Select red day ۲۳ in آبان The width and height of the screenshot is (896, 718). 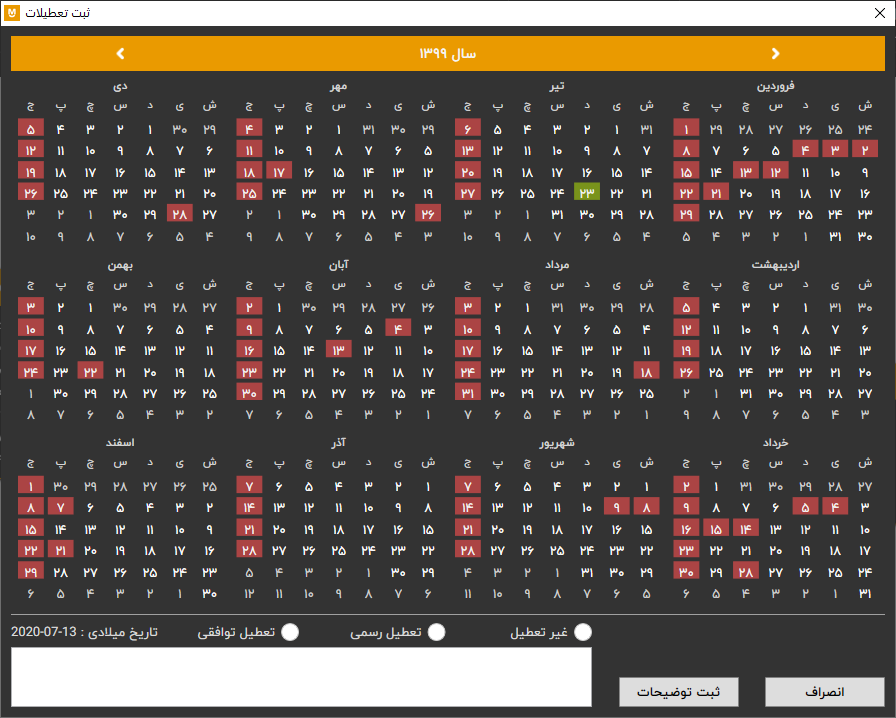click(x=249, y=372)
